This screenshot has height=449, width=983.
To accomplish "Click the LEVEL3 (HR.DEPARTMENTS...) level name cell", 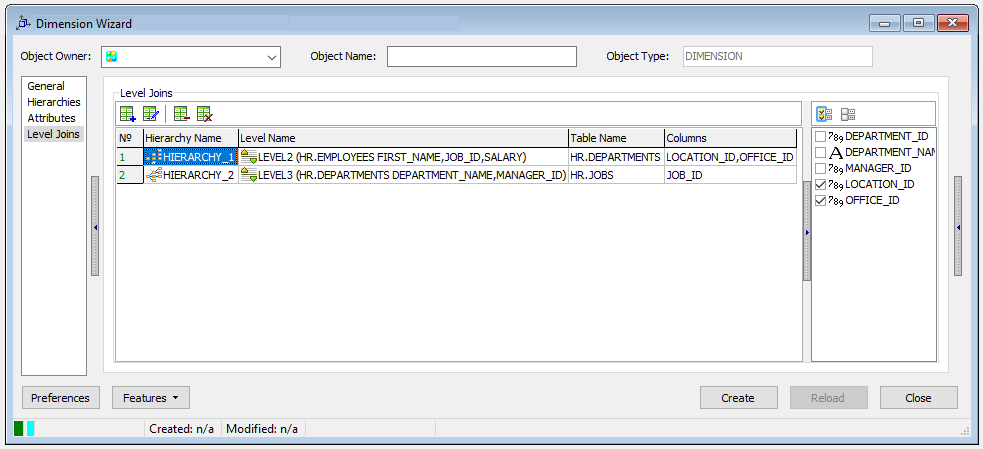I will [x=403, y=176].
